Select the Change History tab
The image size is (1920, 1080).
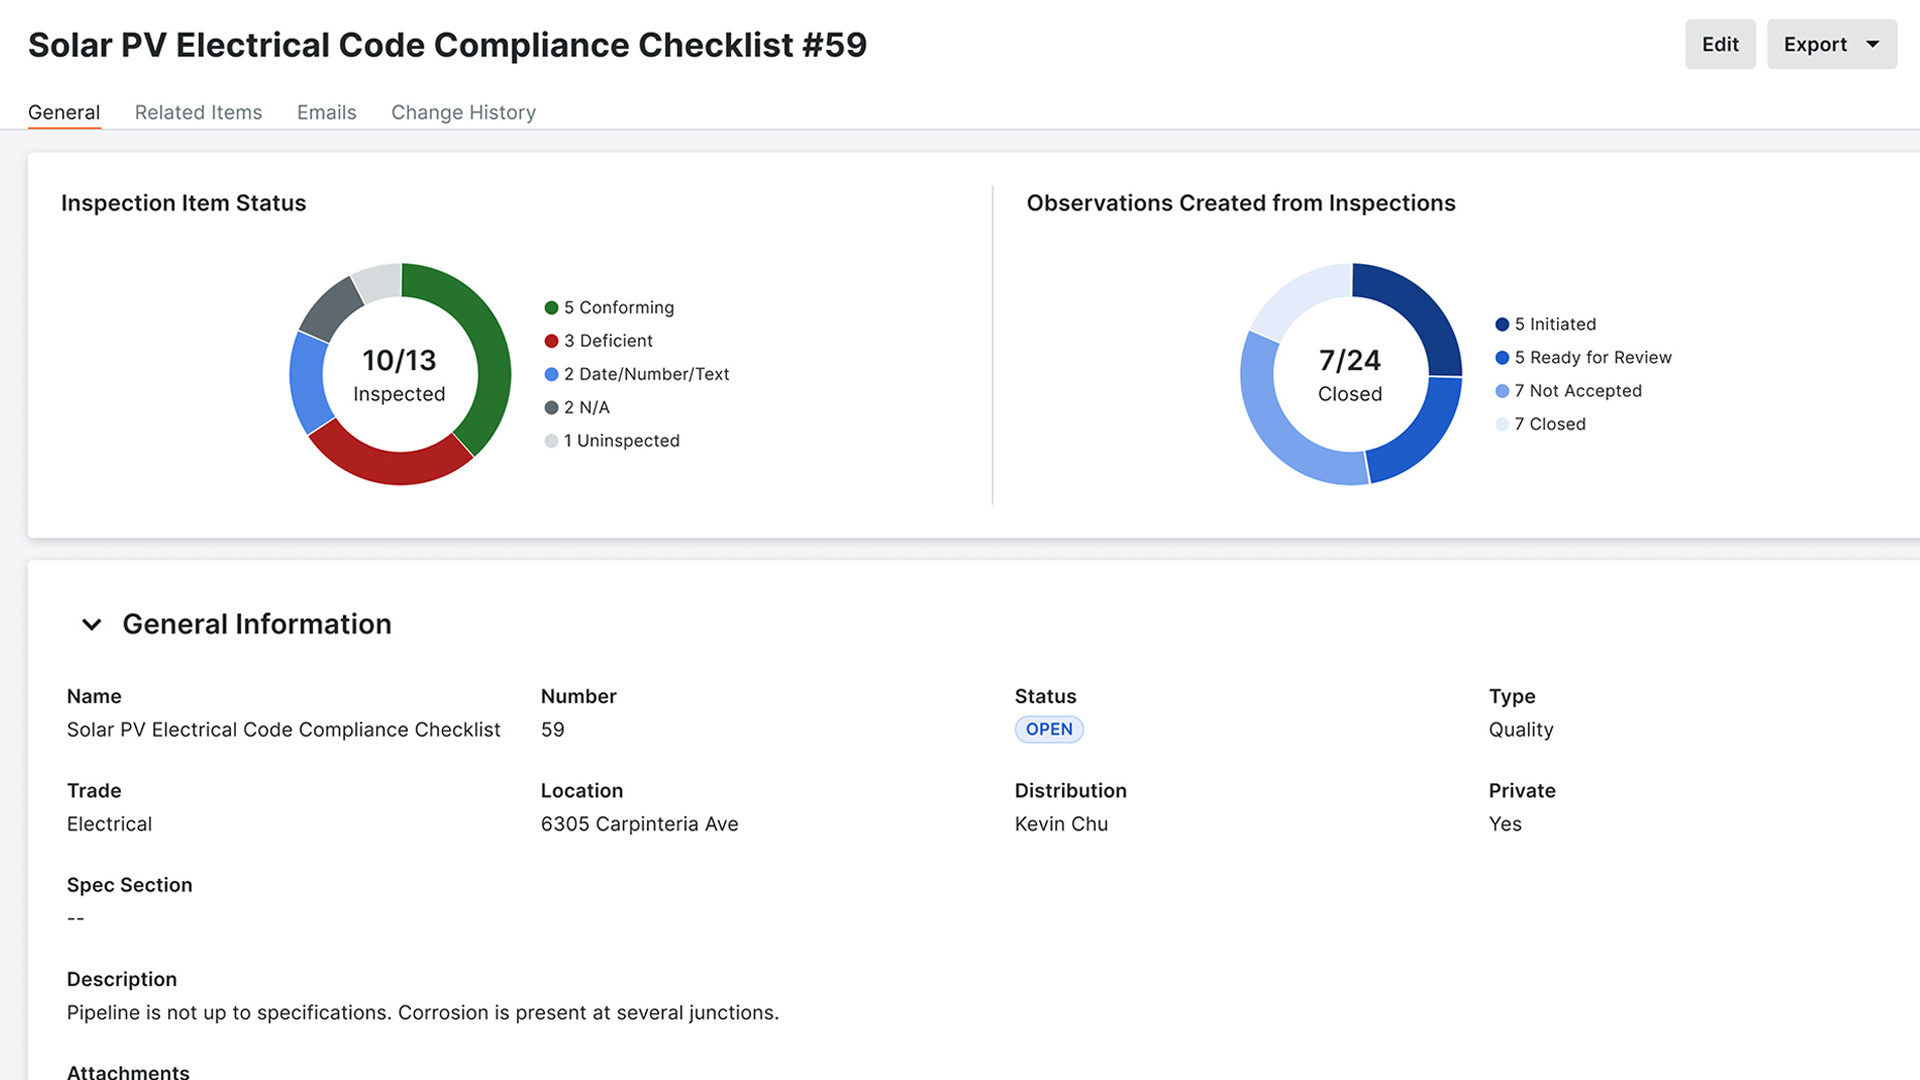tap(463, 112)
